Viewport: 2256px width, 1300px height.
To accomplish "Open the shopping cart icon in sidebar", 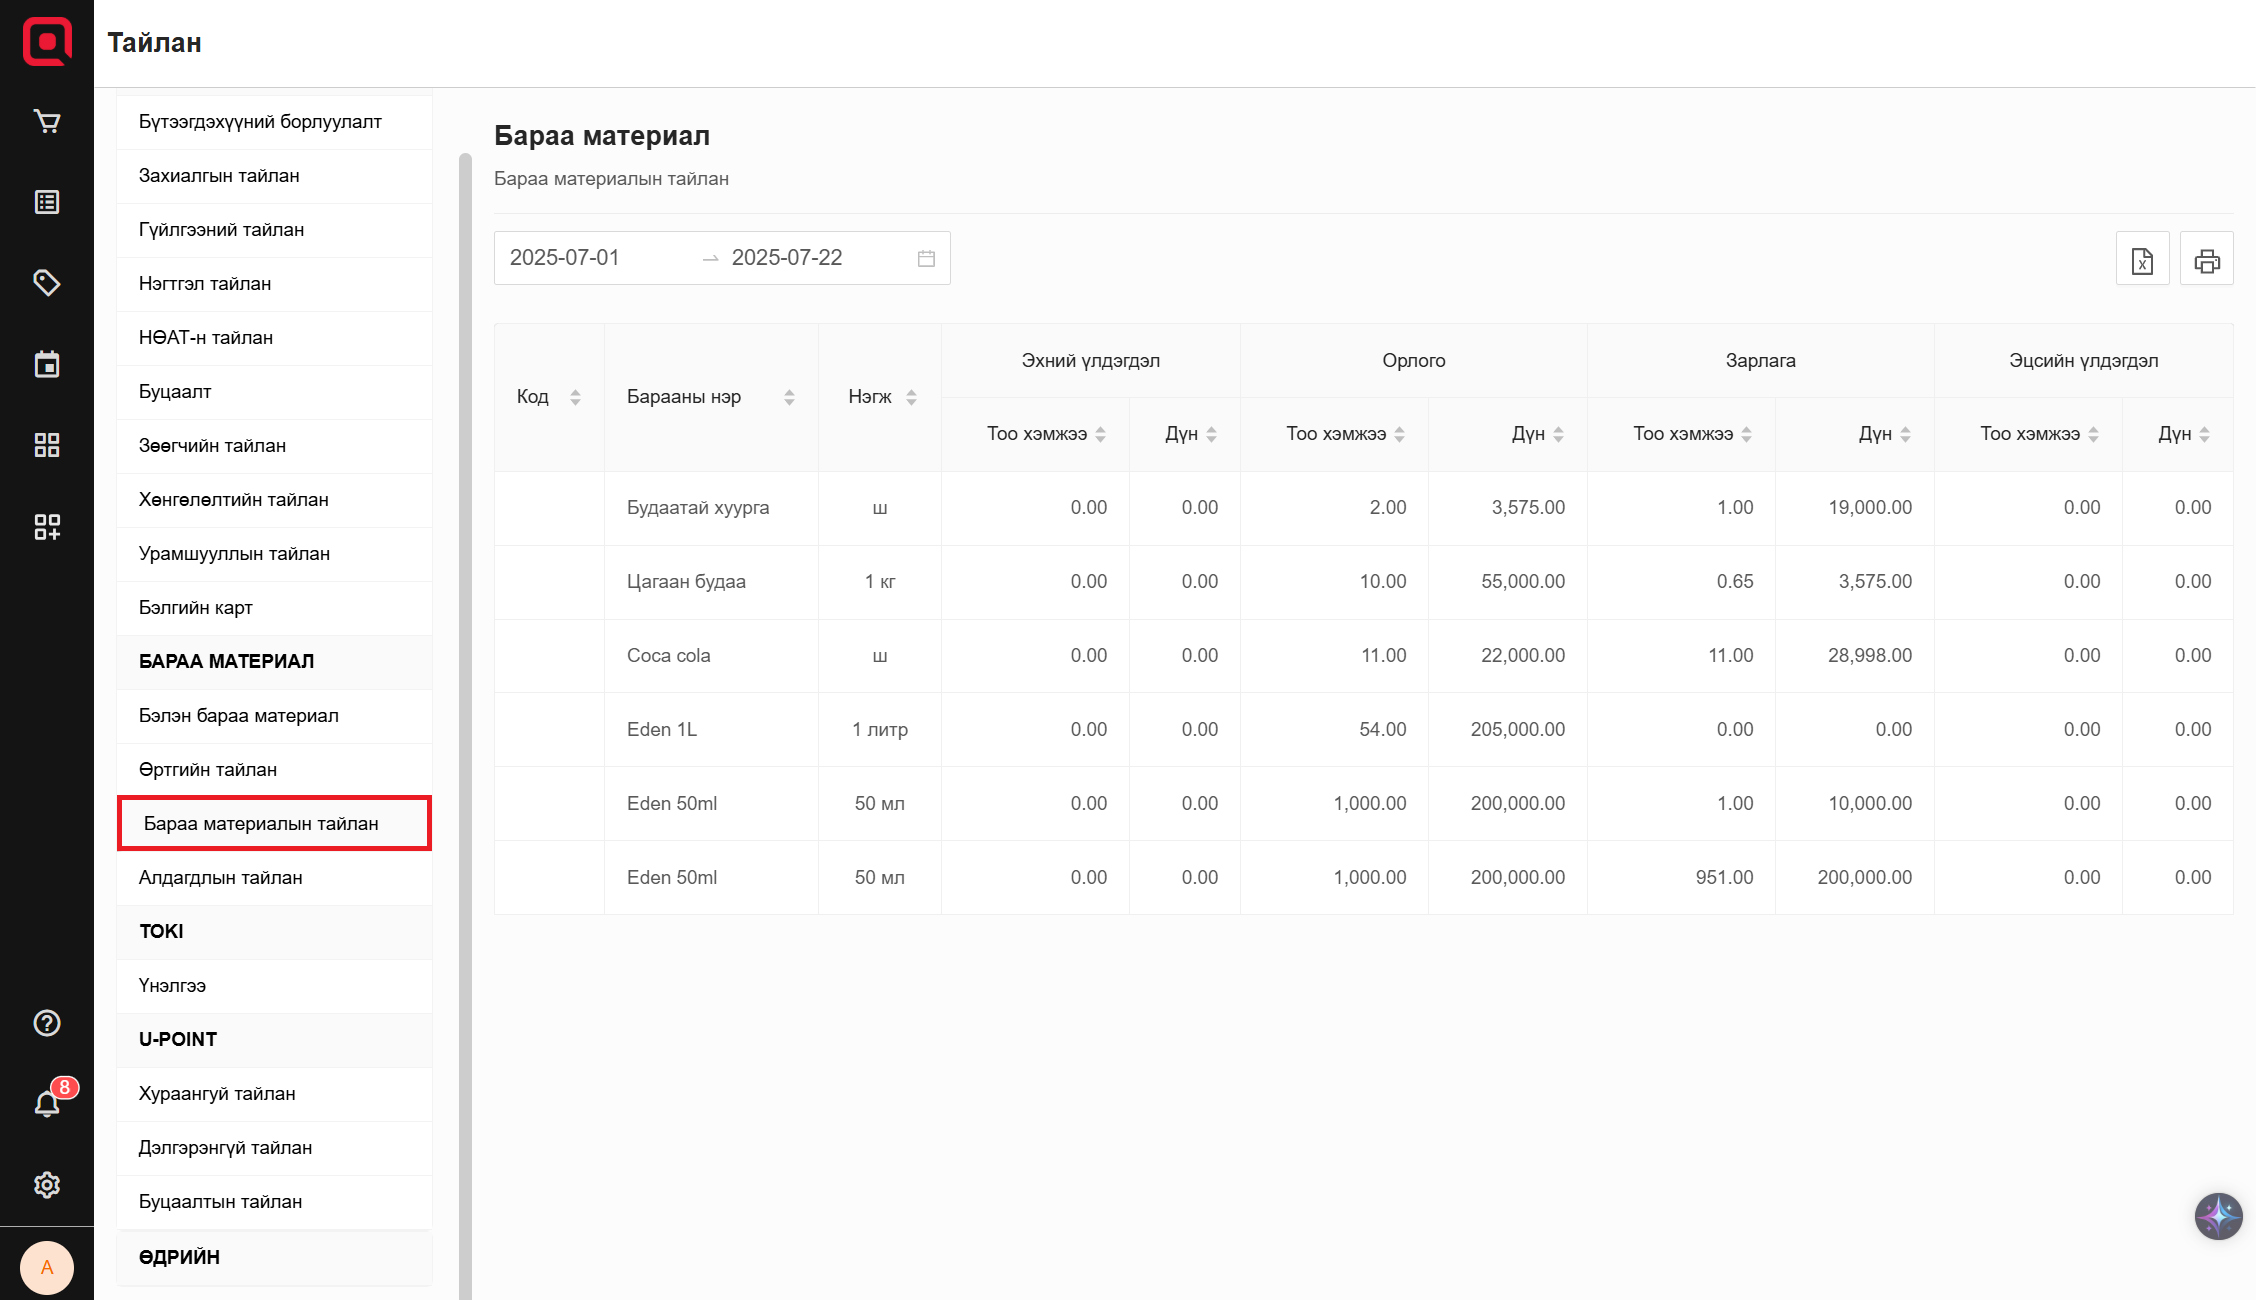I will coord(47,121).
